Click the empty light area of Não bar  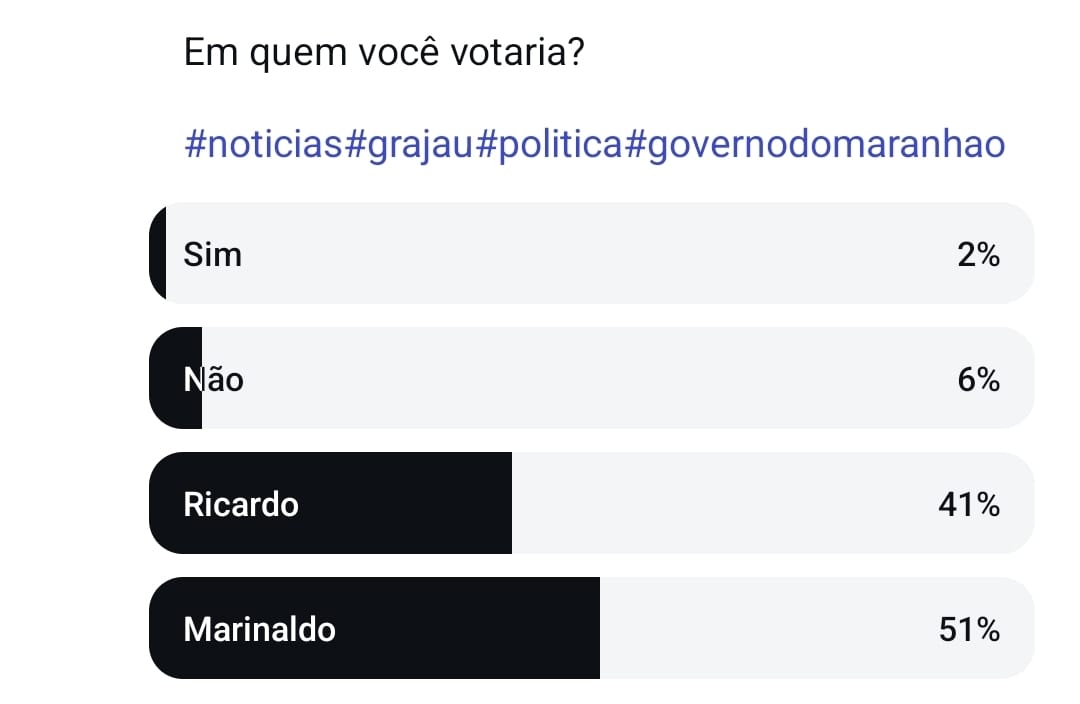(x=600, y=379)
